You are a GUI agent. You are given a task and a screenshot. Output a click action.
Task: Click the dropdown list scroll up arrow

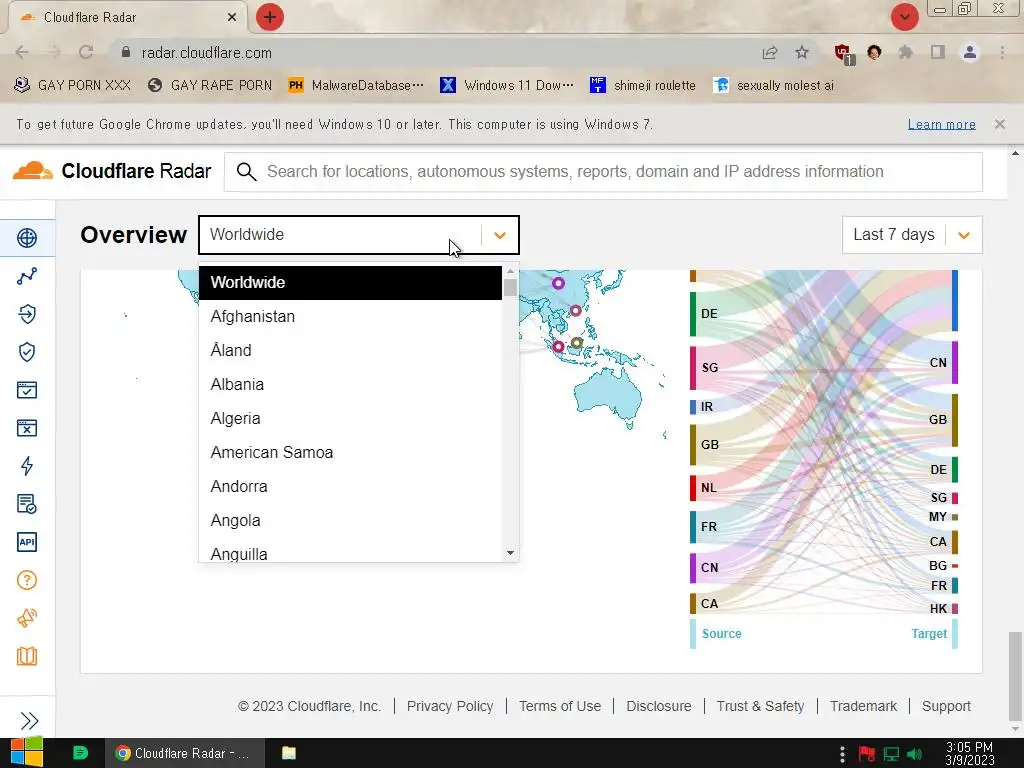(510, 270)
